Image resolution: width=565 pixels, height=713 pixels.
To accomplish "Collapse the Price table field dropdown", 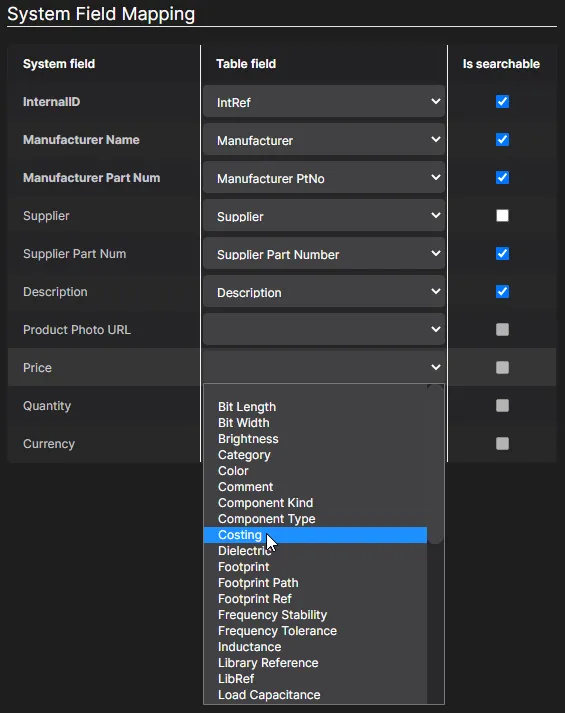I will 324,367.
